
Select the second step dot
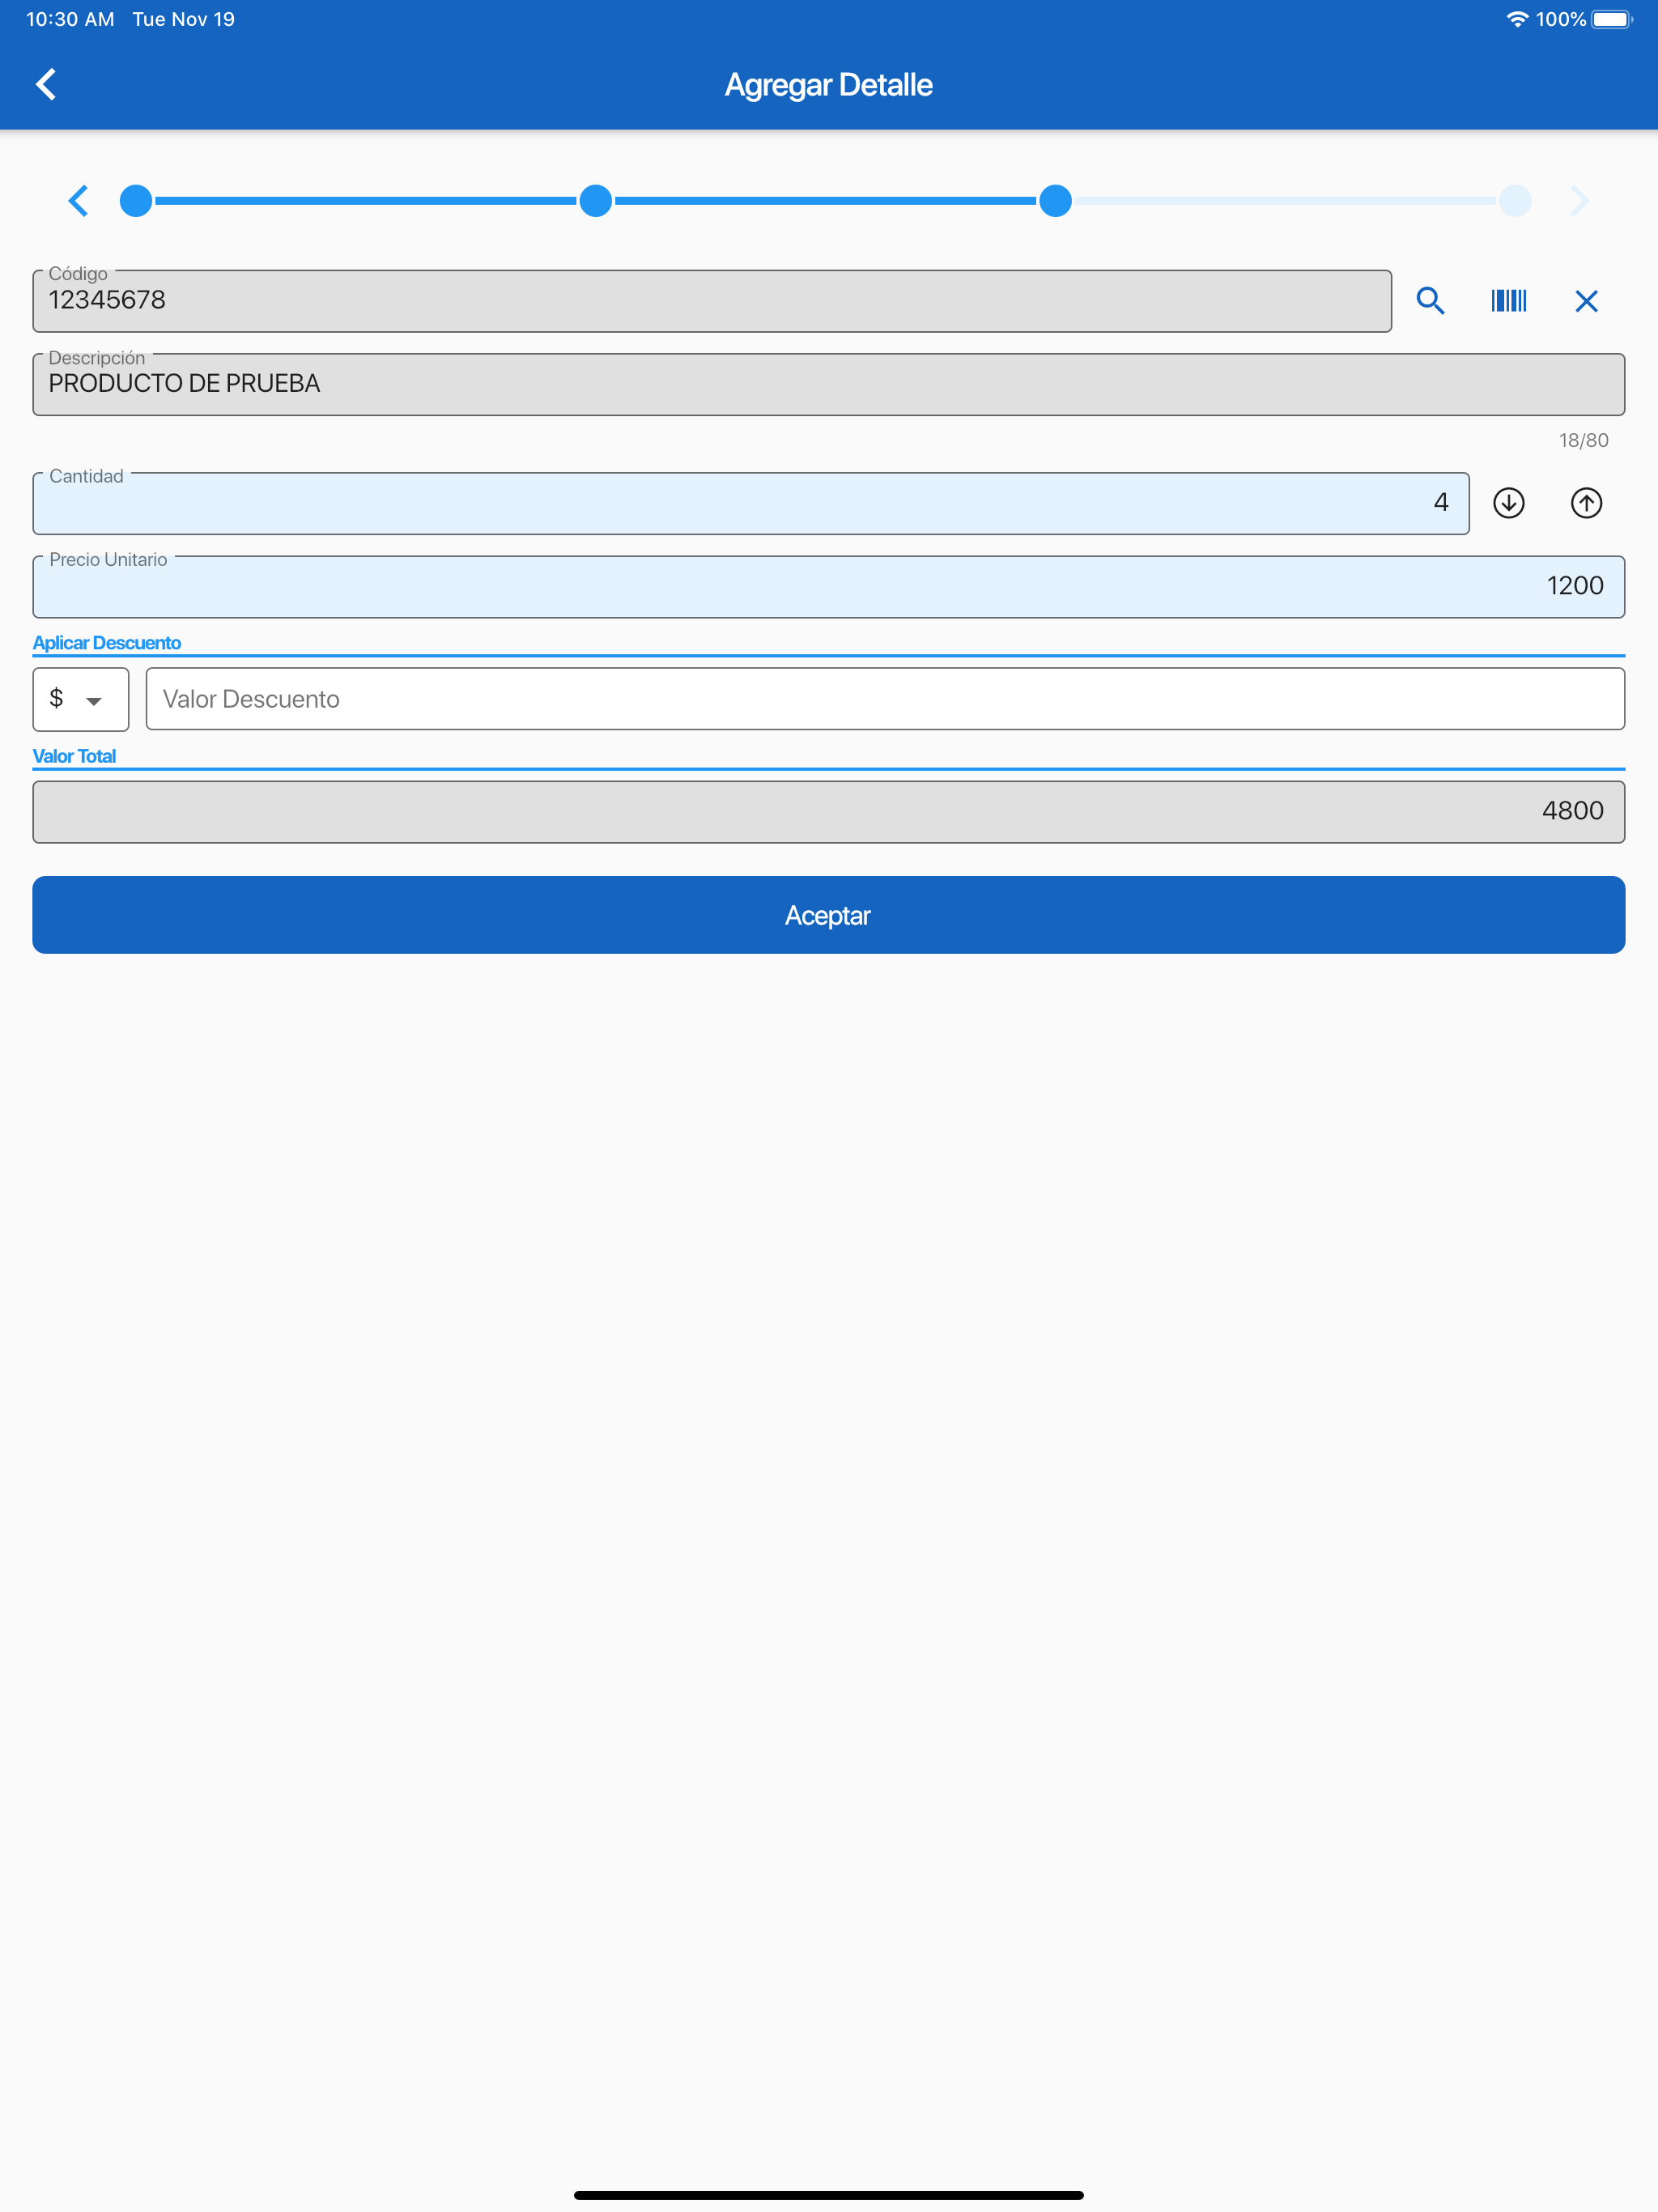coord(596,201)
